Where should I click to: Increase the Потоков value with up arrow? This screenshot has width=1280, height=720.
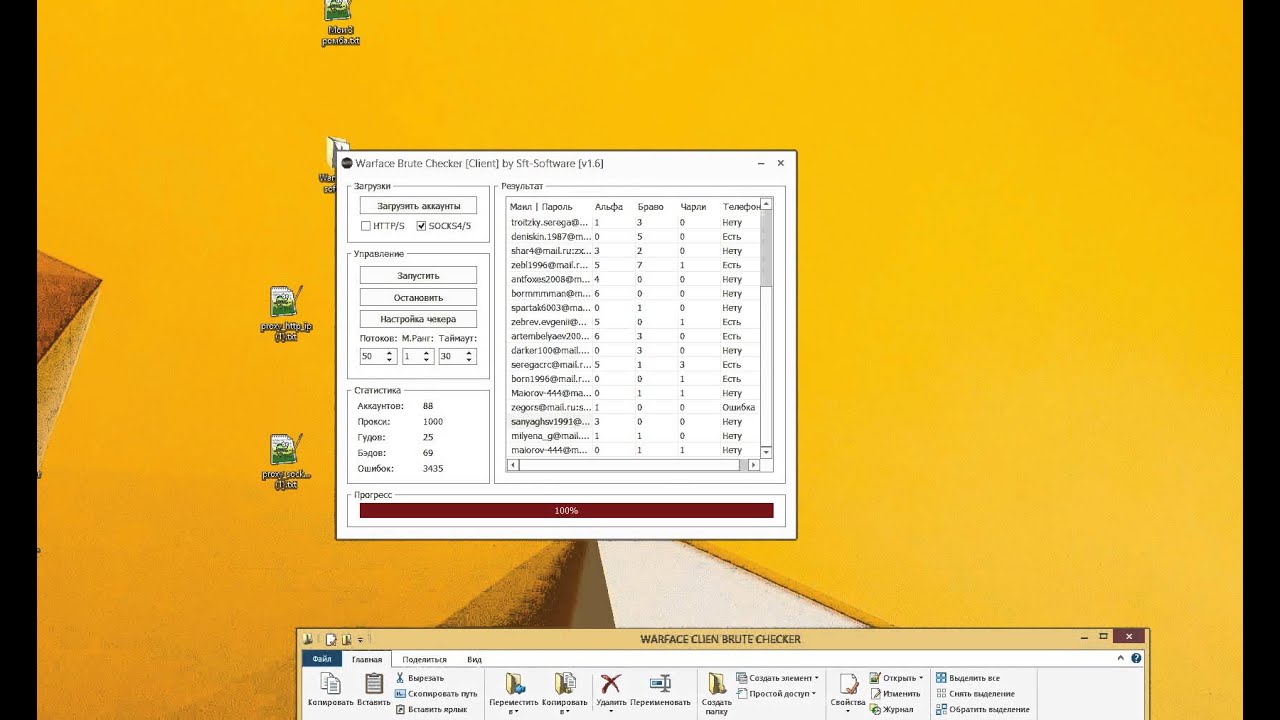click(389, 353)
